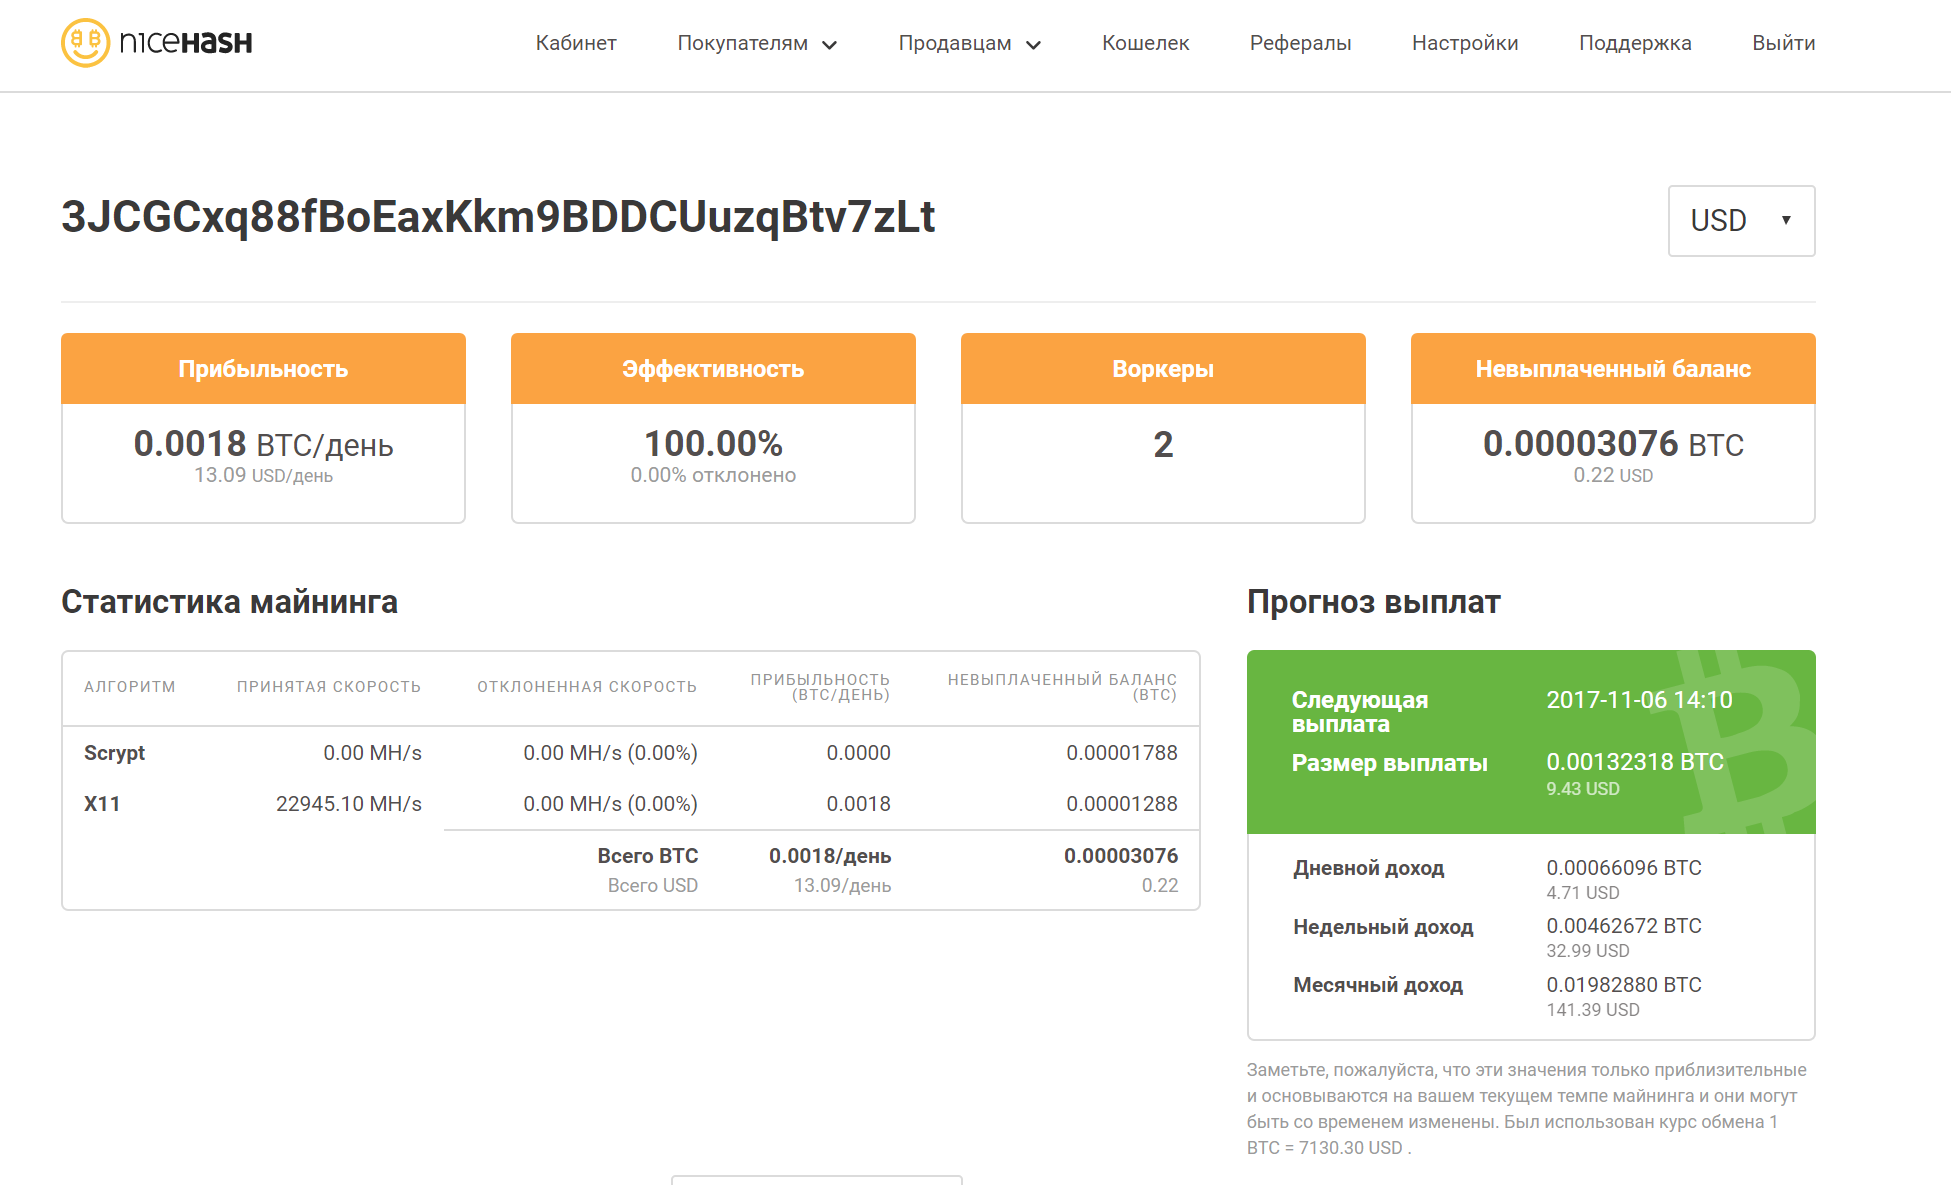
Task: Click the monthly income 0.01982880 BTC
Action: 1624,985
